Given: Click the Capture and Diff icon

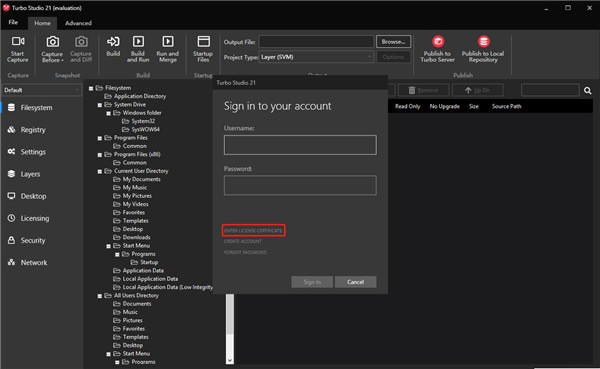Looking at the screenshot, I should (x=81, y=41).
